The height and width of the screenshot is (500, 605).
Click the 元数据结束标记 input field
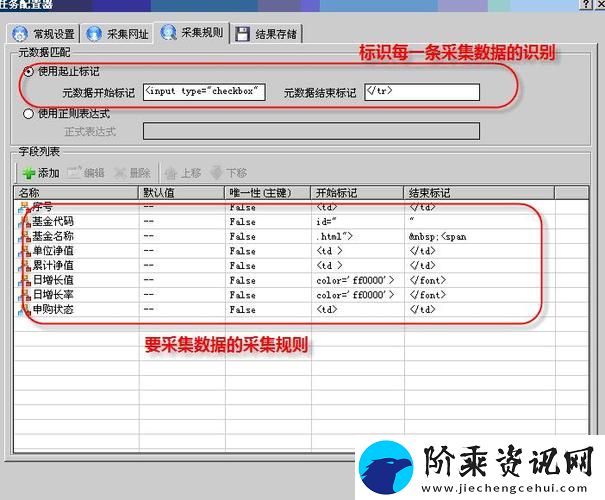(x=422, y=92)
